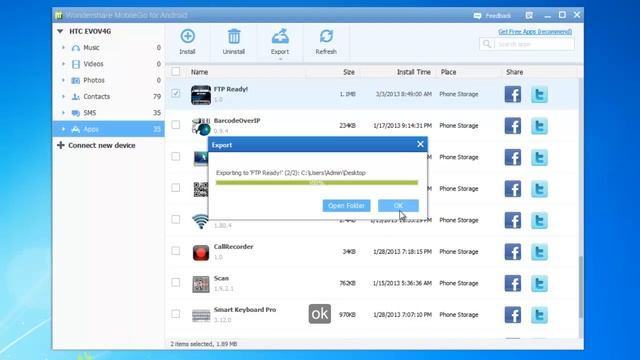Check the Scan app checkbox
Image resolution: width=640 pixels, height=360 pixels.
click(176, 282)
